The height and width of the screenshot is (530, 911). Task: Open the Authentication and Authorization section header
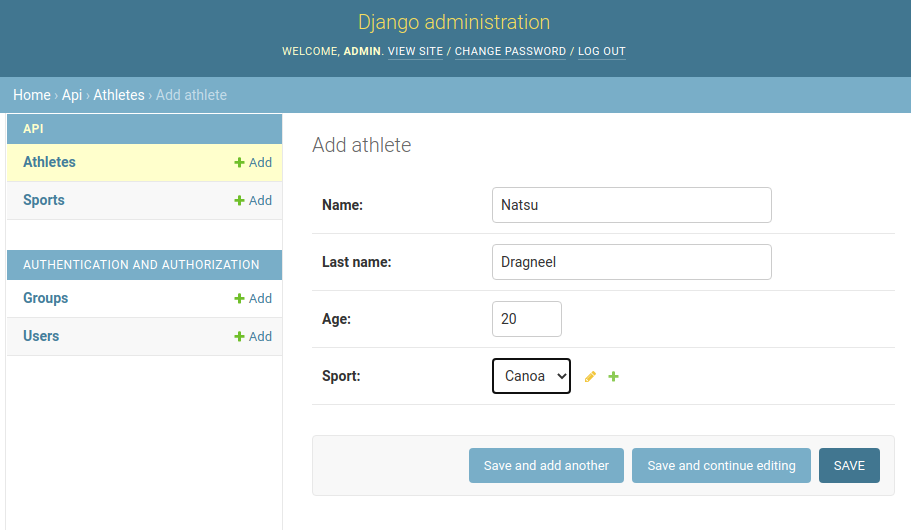[x=141, y=265]
